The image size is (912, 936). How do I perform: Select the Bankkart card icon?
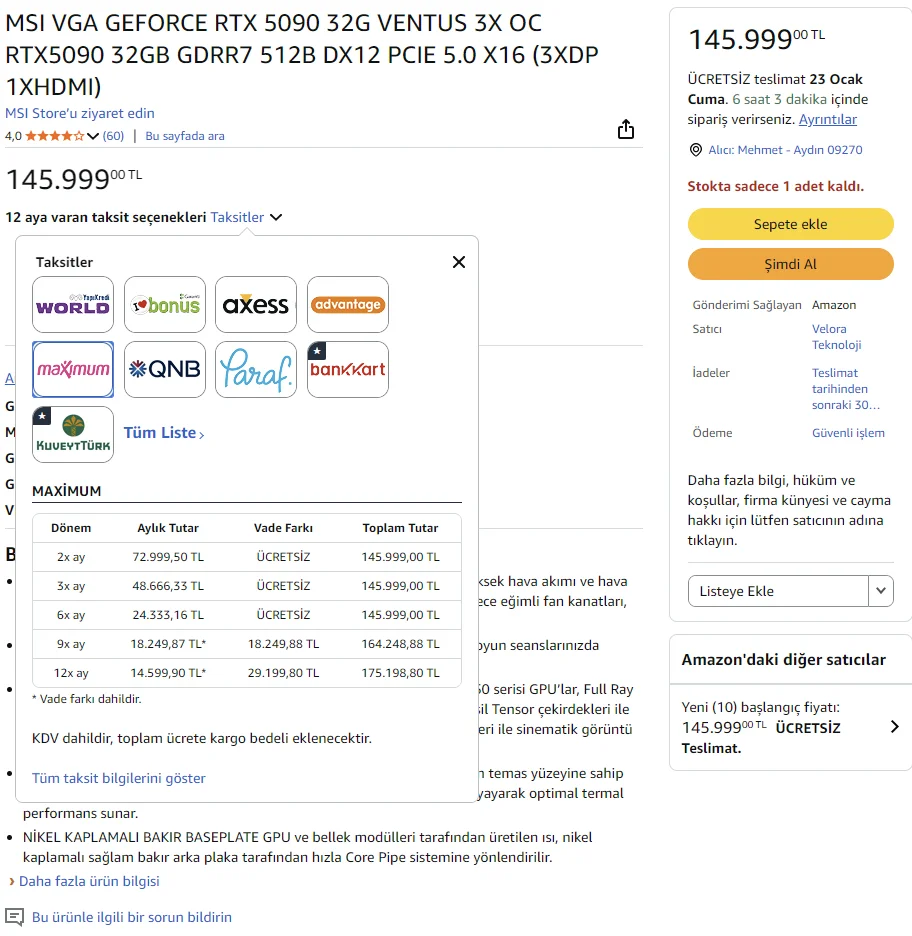pos(347,369)
